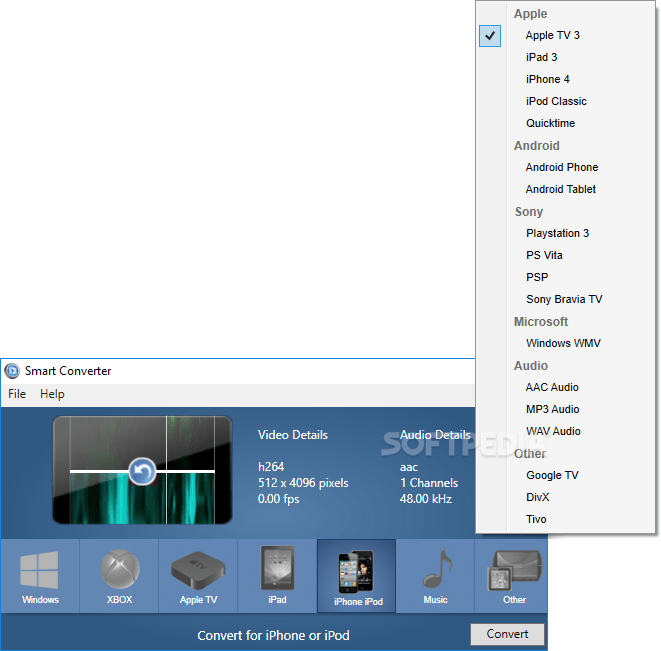The height and width of the screenshot is (651, 661).
Task: Choose the Music conversion preset
Action: point(435,576)
